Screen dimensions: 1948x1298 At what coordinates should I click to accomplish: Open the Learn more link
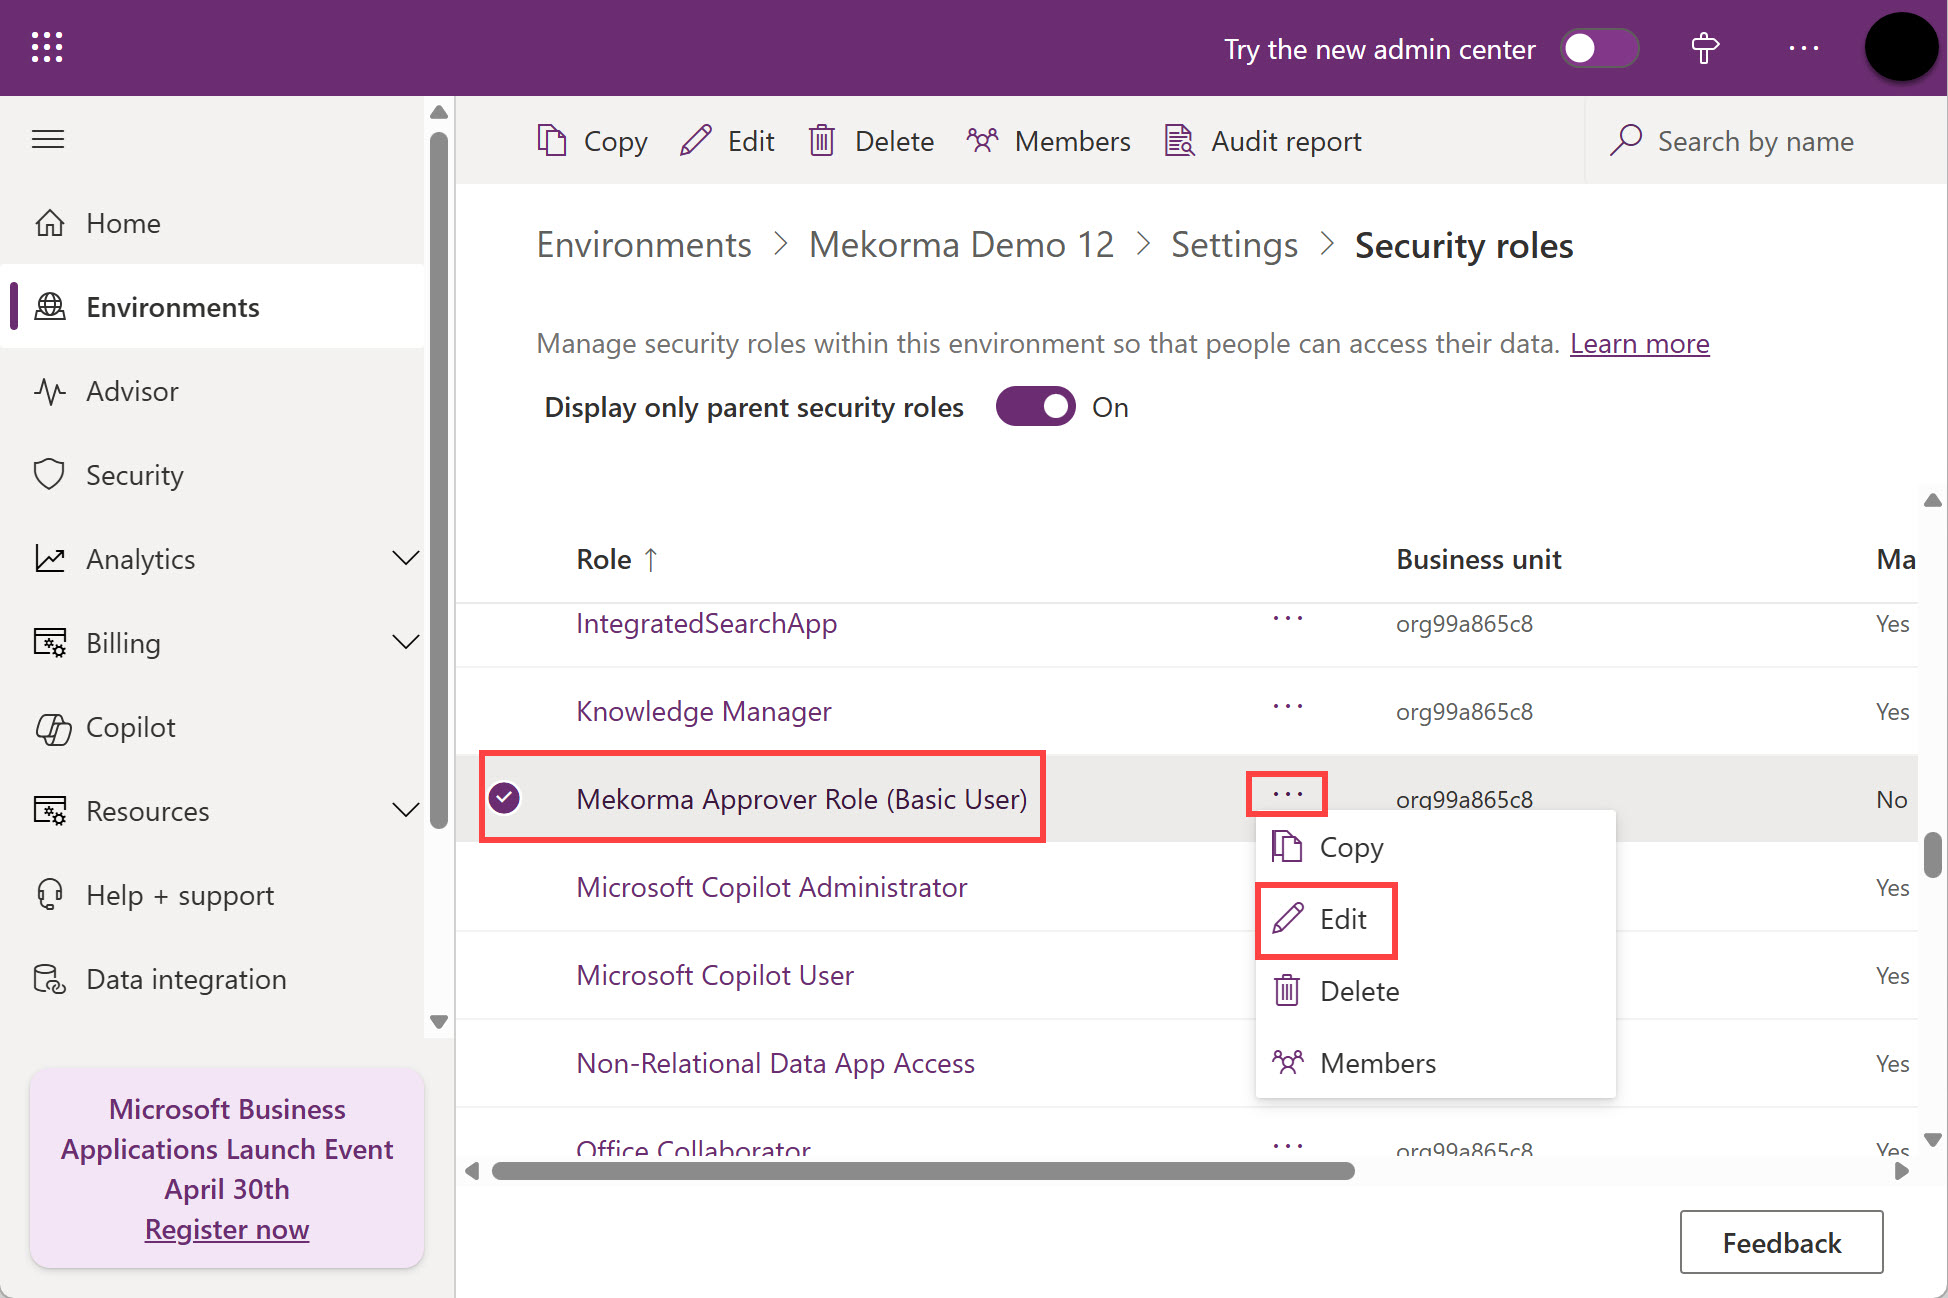tap(1639, 343)
